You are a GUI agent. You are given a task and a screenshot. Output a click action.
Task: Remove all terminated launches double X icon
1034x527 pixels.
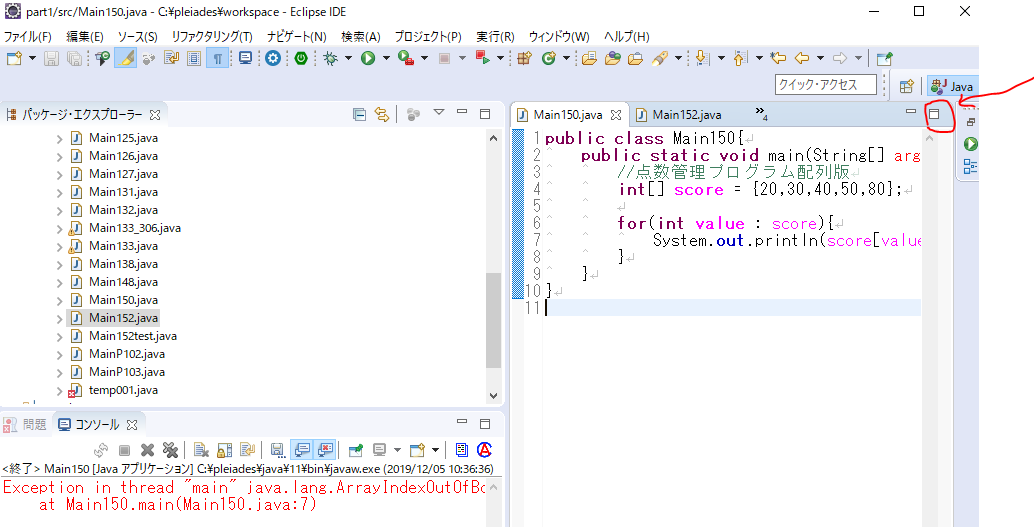pos(170,450)
